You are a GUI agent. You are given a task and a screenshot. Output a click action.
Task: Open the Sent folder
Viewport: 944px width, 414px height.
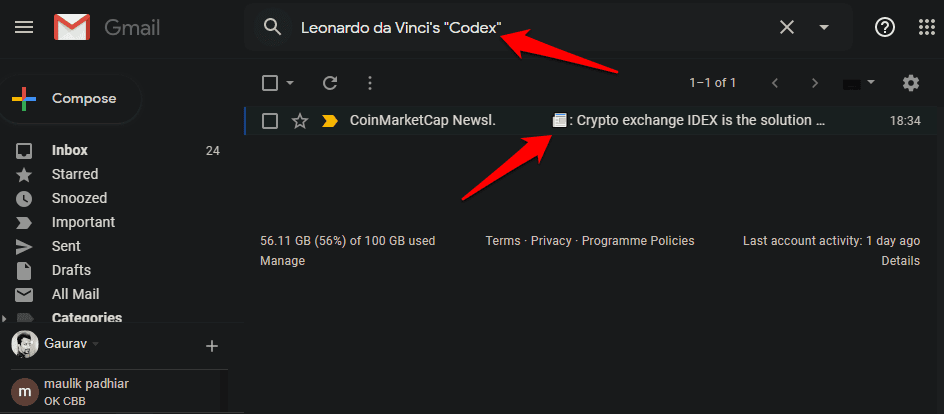(x=66, y=246)
